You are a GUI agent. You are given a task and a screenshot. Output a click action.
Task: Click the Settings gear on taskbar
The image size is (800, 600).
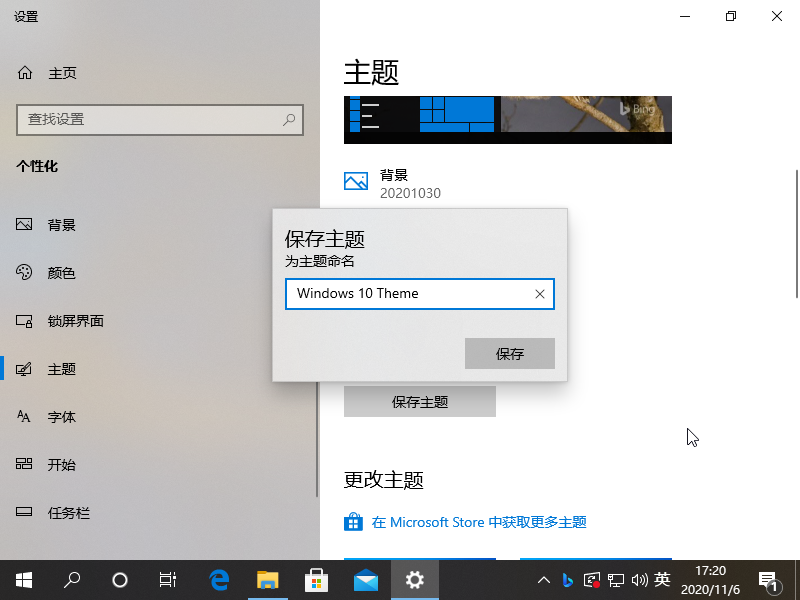(x=414, y=580)
